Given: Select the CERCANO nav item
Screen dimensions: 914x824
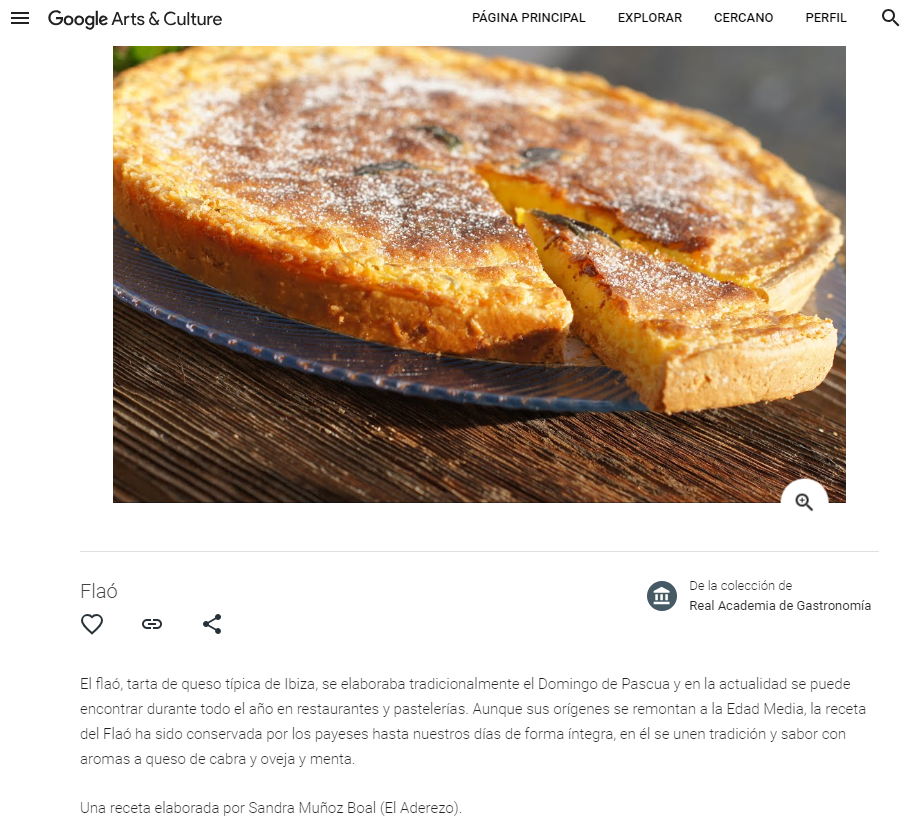Looking at the screenshot, I should point(743,18).
